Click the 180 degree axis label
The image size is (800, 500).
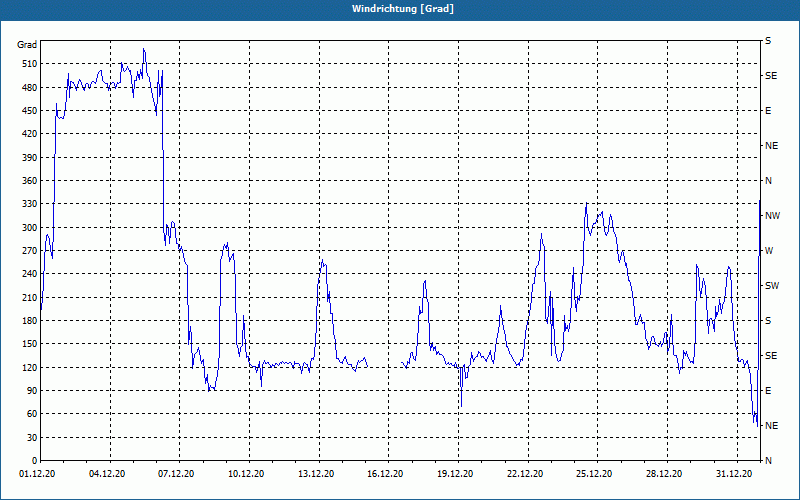[x=29, y=321]
